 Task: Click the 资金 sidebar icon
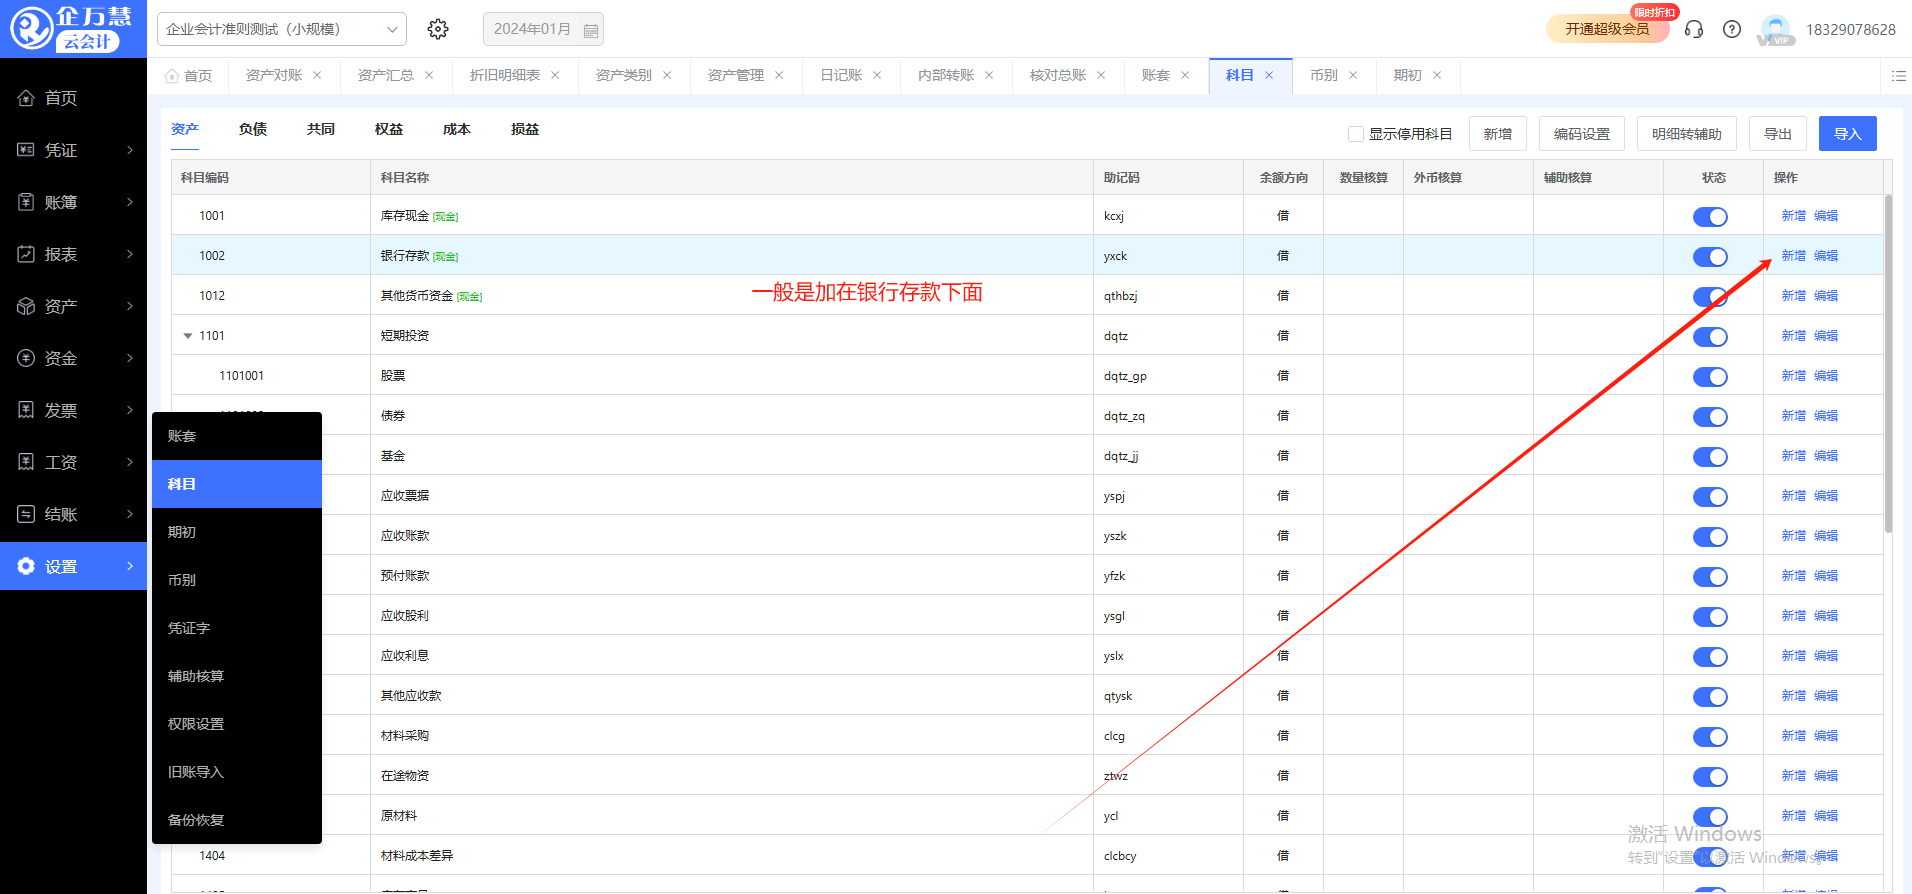click(26, 358)
